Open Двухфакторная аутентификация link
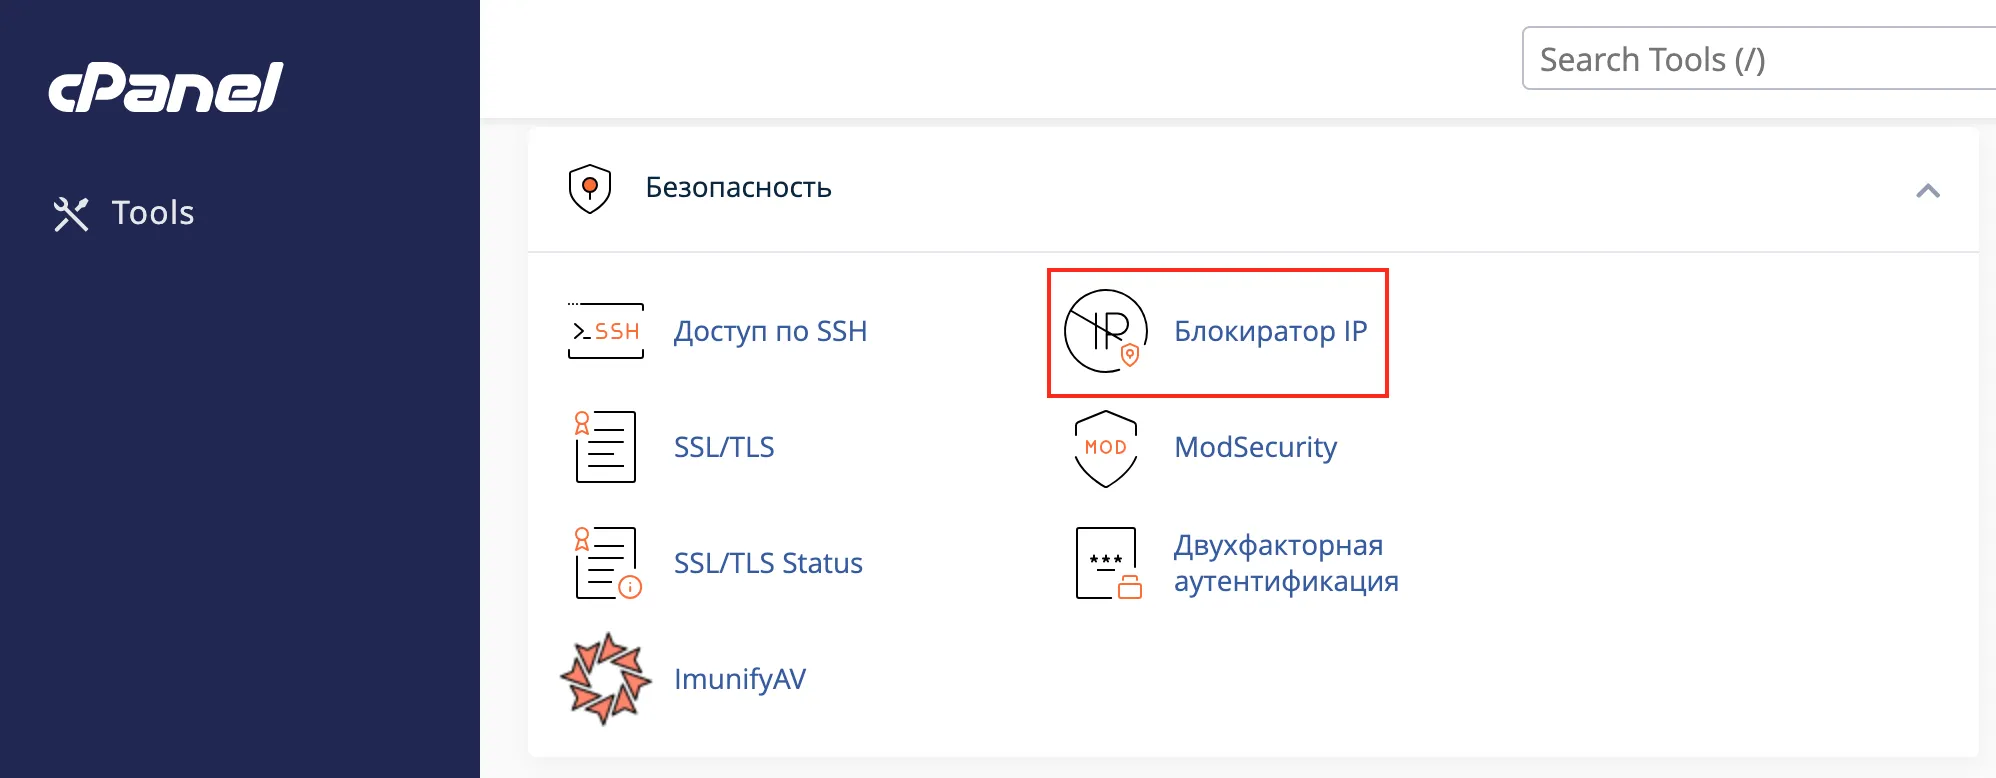1996x778 pixels. [1285, 563]
